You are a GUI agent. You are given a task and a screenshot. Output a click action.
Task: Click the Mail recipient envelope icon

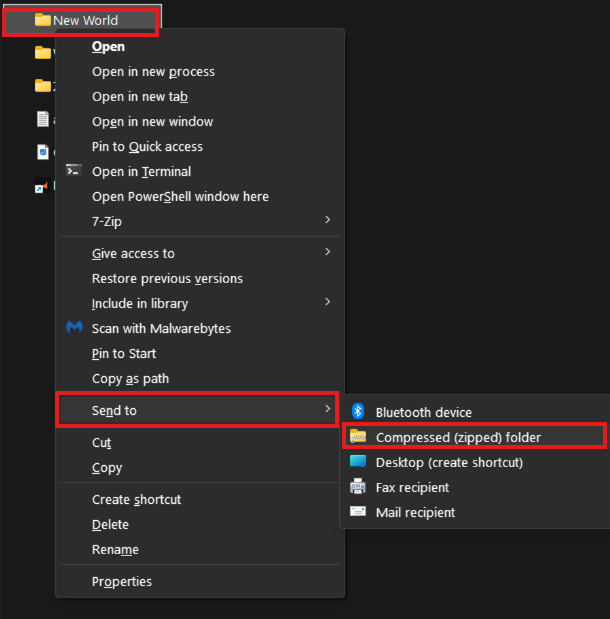pyautogui.click(x=358, y=512)
